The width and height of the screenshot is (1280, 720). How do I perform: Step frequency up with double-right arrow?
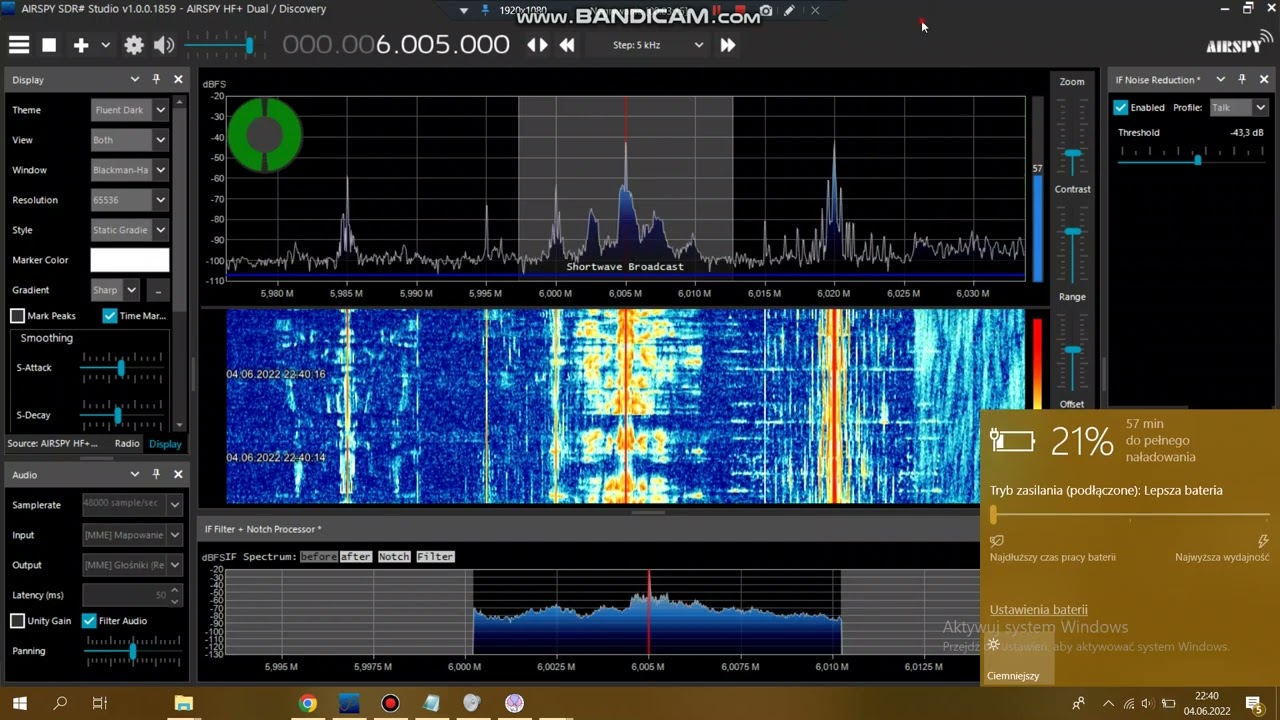click(x=728, y=45)
